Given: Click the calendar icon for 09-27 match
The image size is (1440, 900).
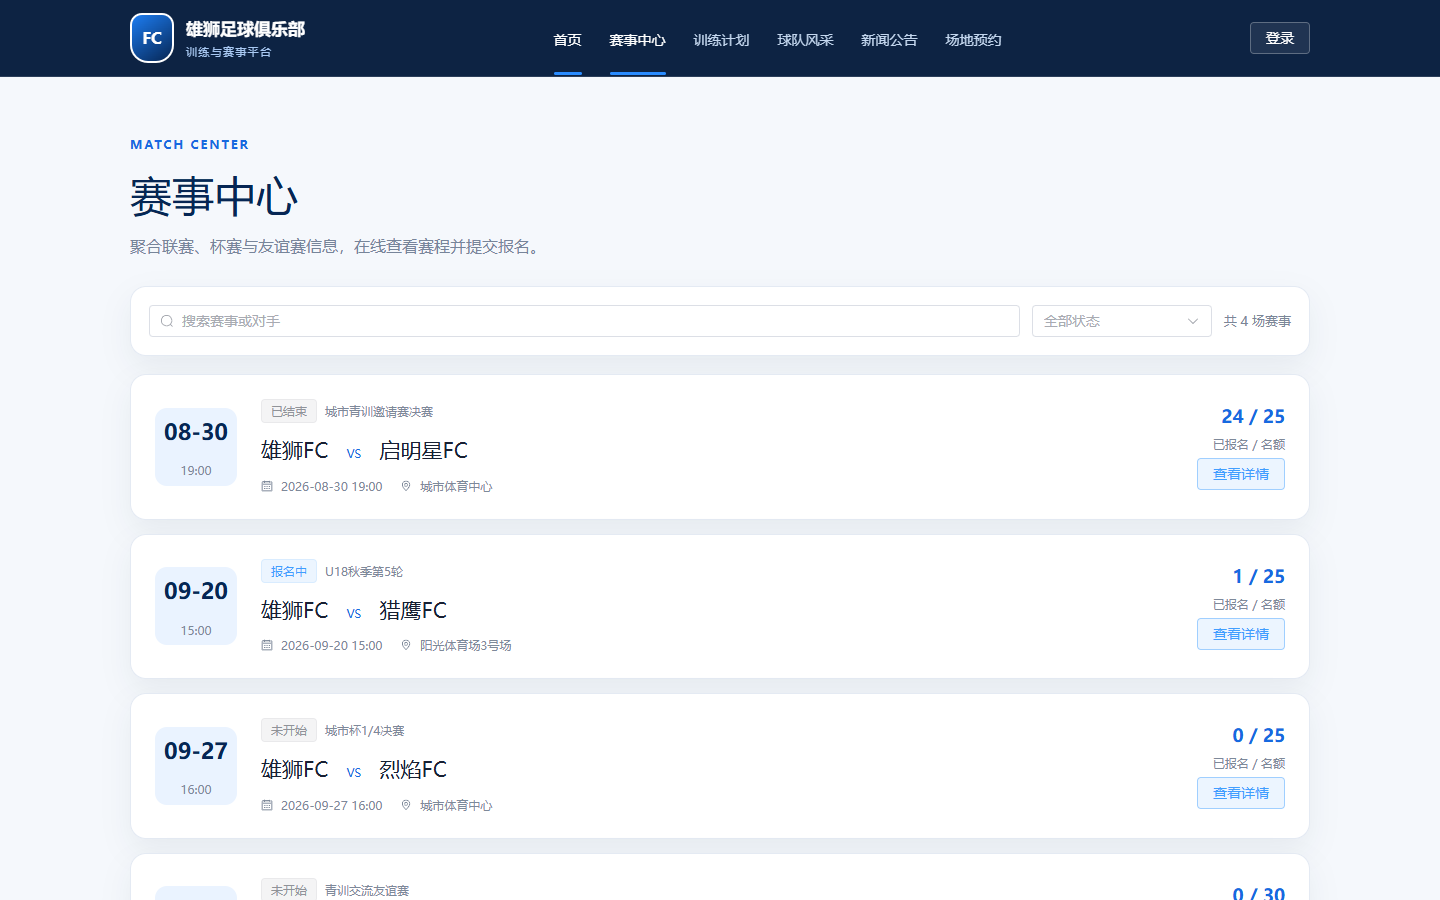Looking at the screenshot, I should point(267,805).
